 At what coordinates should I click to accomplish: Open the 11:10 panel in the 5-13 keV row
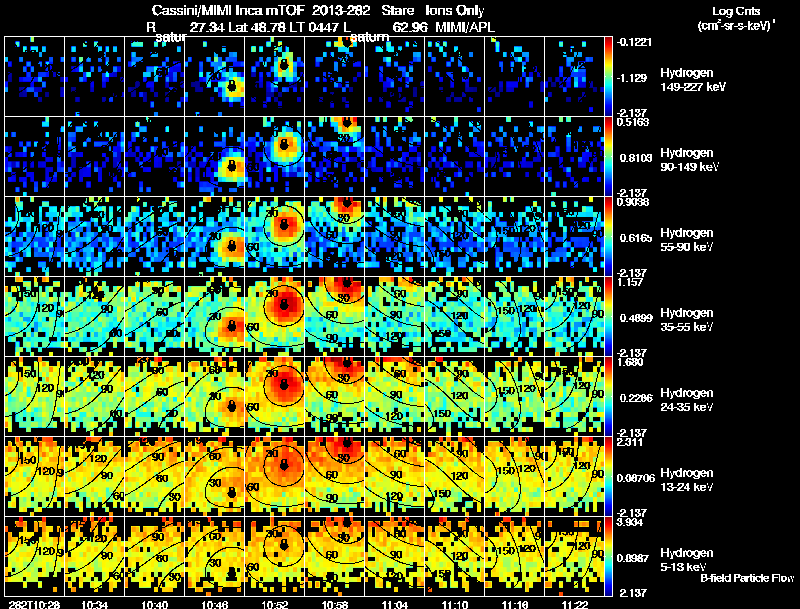pos(455,556)
